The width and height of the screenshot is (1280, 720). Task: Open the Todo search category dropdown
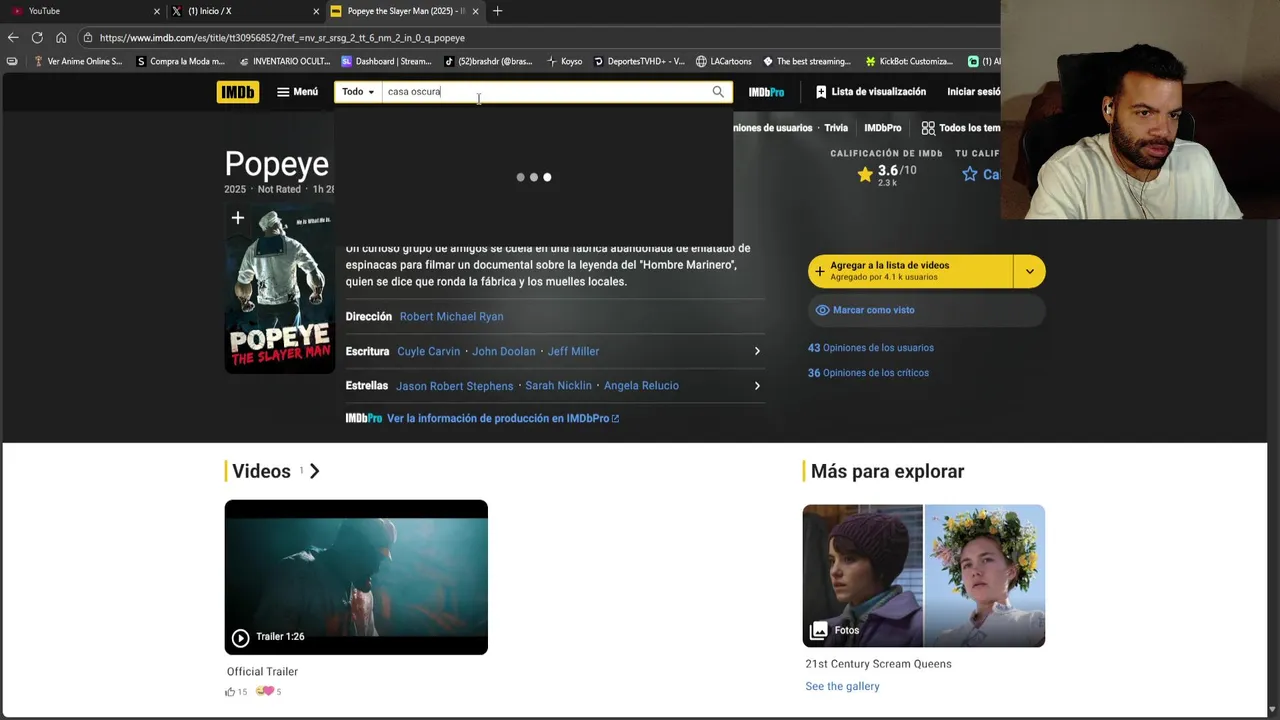click(x=358, y=92)
